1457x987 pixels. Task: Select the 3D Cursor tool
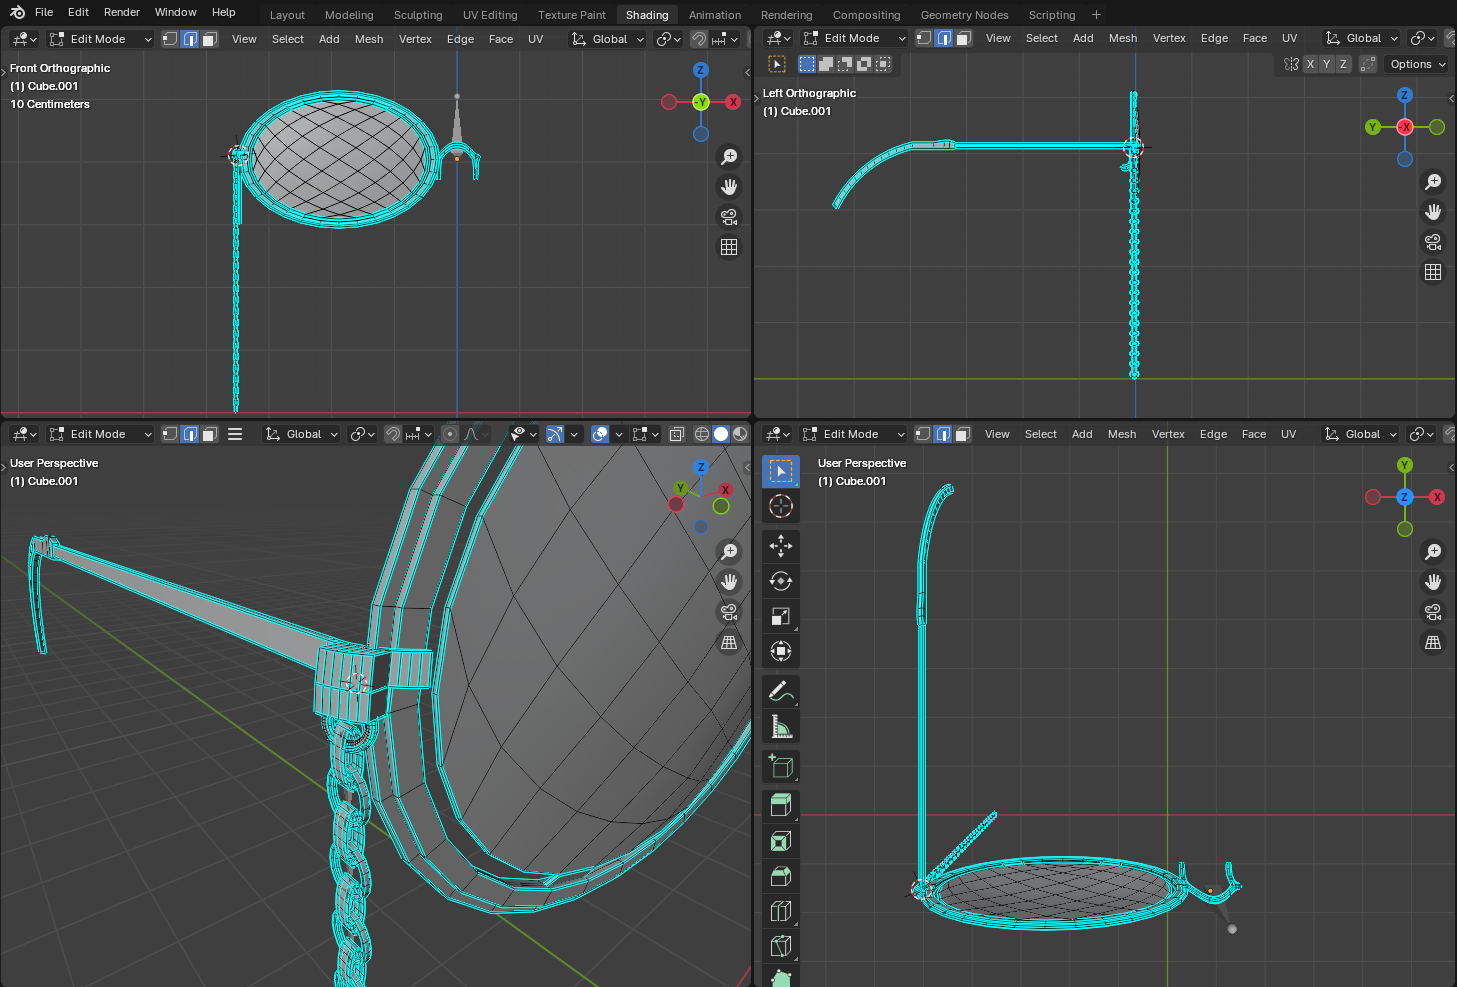pos(781,506)
